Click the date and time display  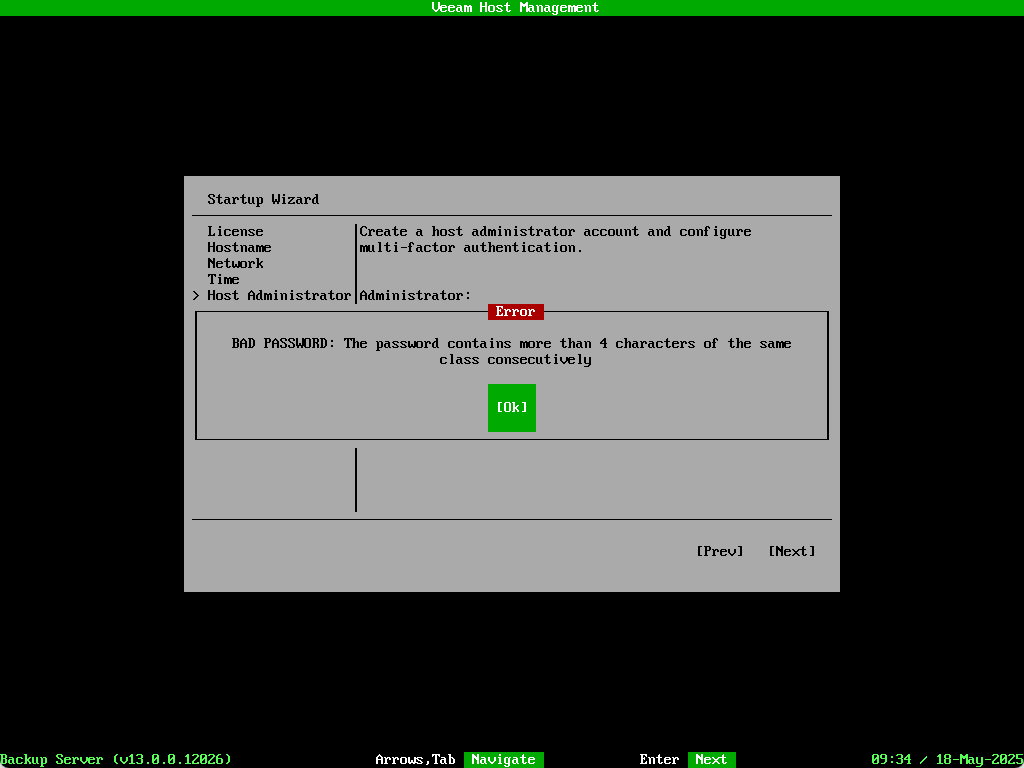point(946,759)
